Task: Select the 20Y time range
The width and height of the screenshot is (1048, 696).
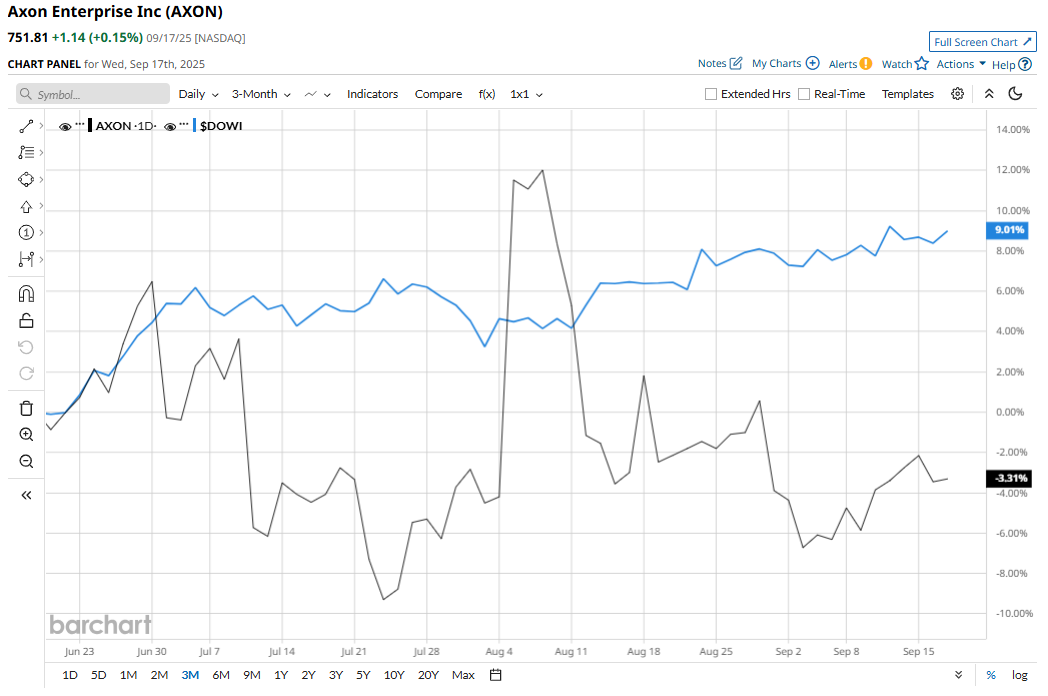Action: pos(428,675)
